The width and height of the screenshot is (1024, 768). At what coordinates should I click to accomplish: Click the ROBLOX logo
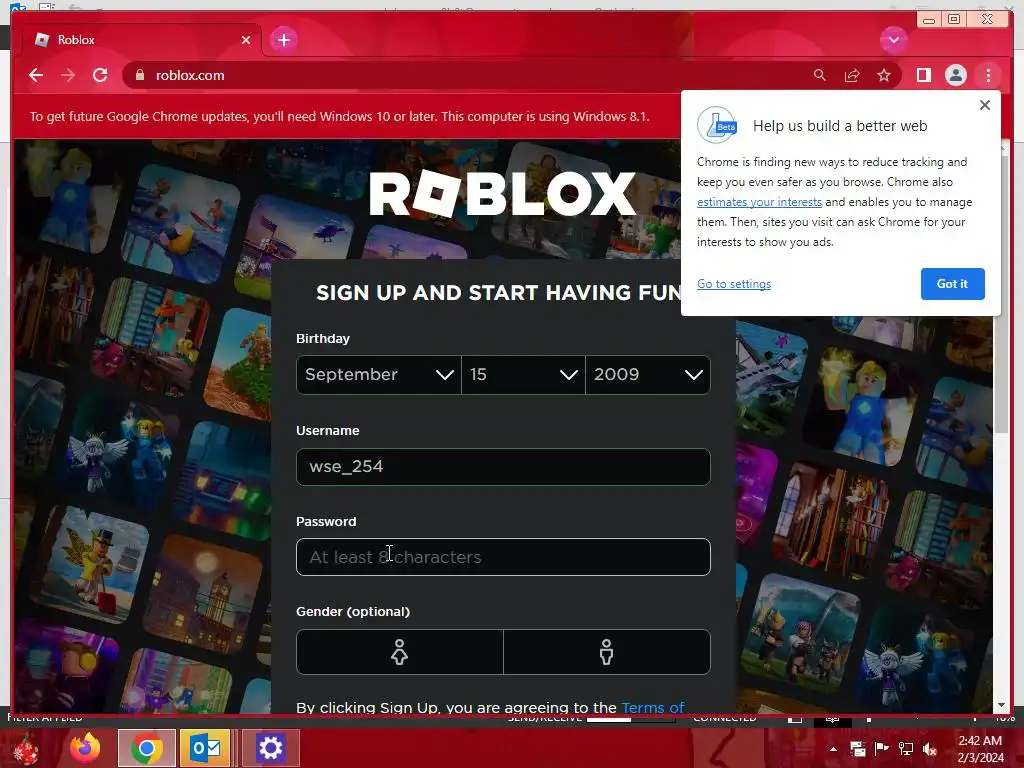click(x=502, y=193)
